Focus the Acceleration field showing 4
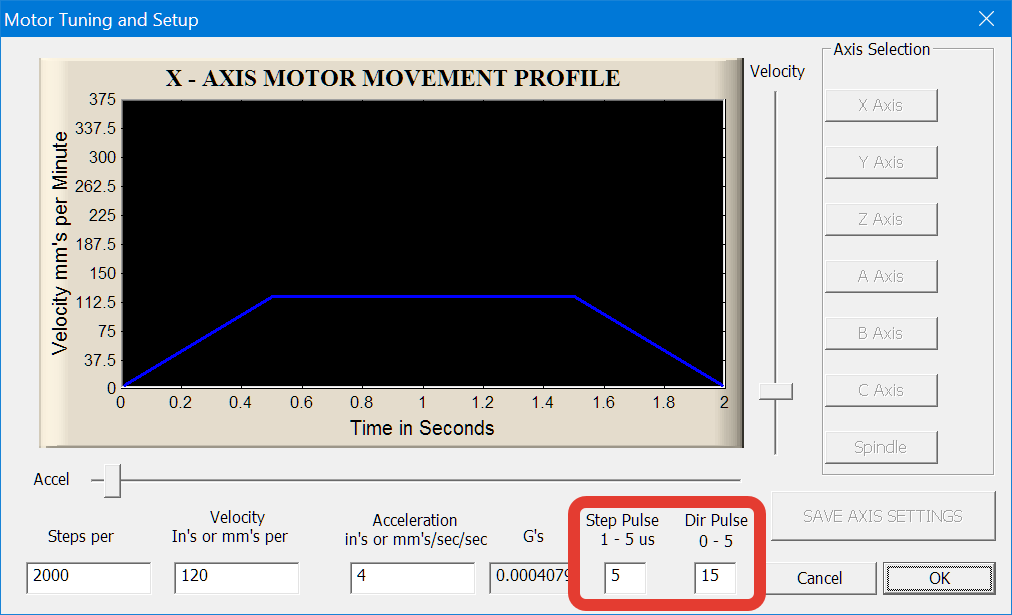Screen dimensions: 1012x615 point(412,578)
